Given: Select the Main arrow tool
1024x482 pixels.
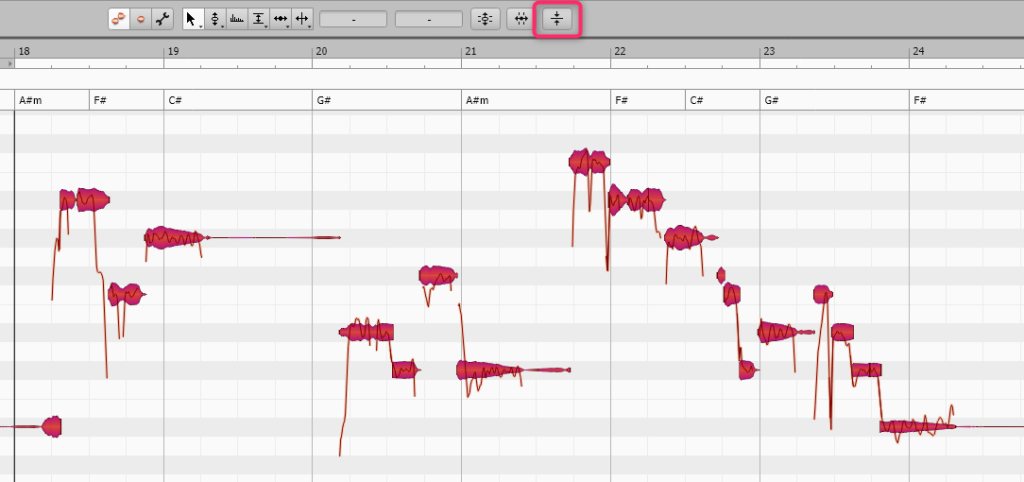Looking at the screenshot, I should 193,19.
